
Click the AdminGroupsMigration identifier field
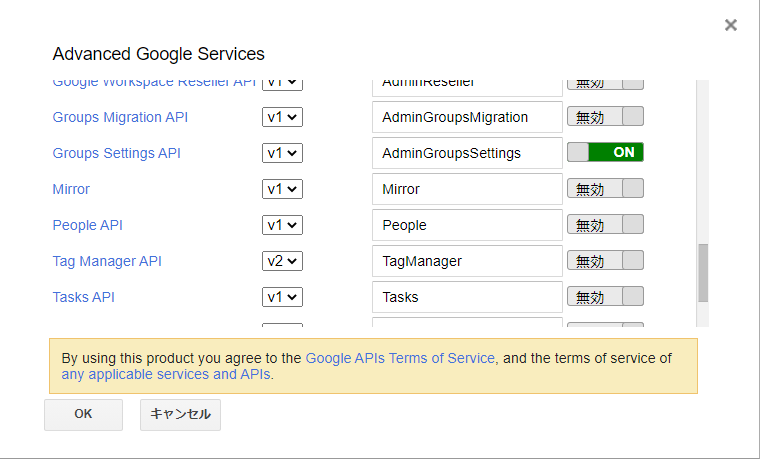(467, 117)
